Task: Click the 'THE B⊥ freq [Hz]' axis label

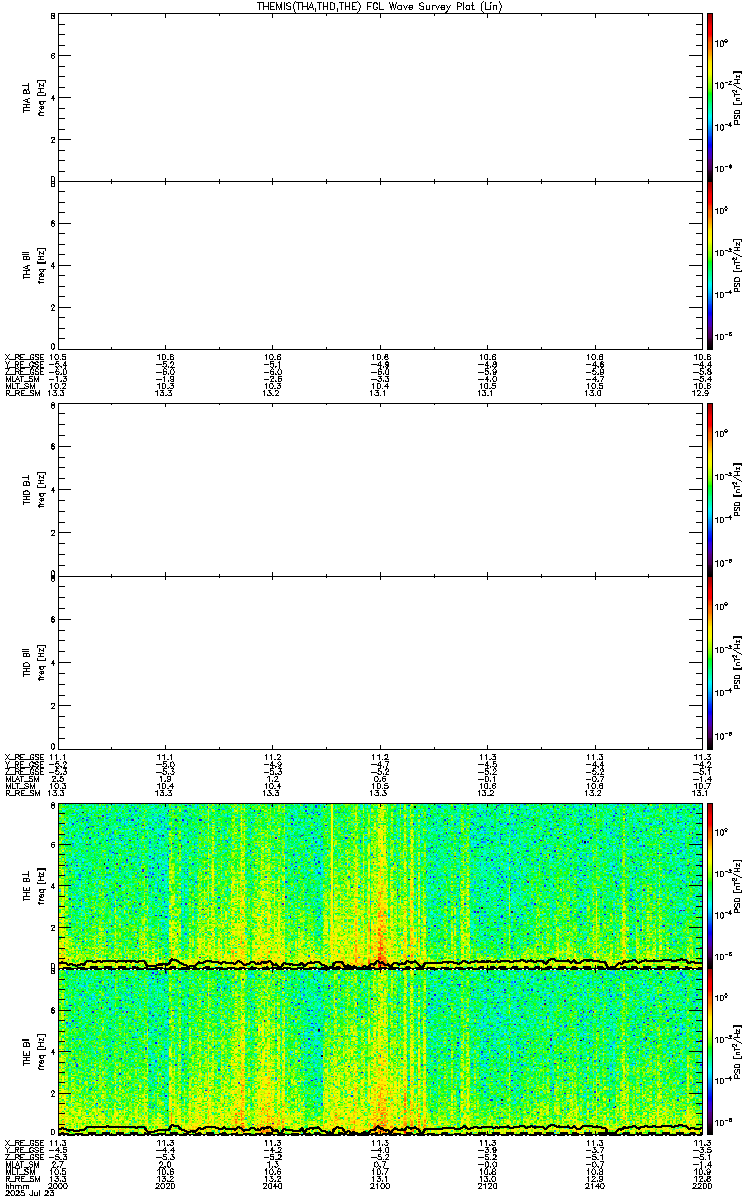Action: 33,885
